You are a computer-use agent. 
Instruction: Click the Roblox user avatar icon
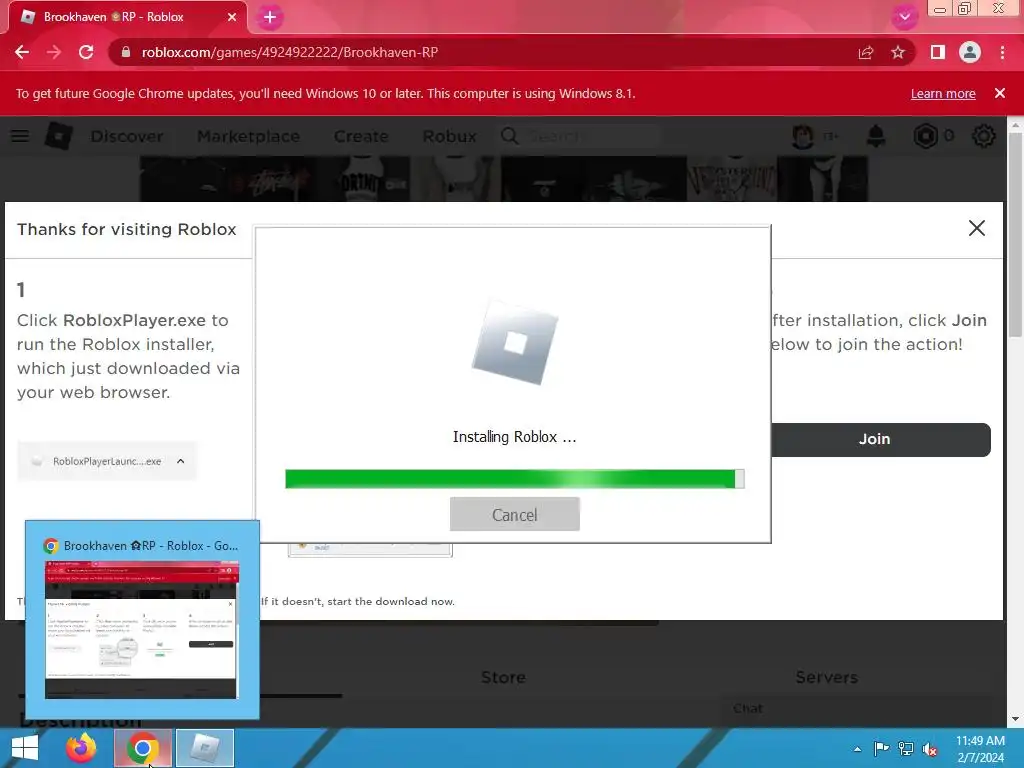click(803, 136)
